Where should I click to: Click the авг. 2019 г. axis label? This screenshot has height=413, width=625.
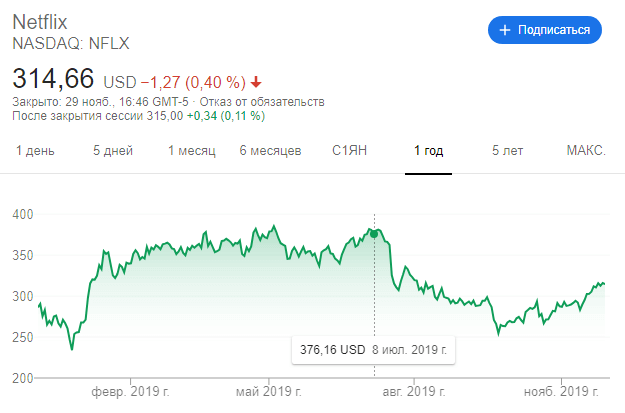[414, 392]
